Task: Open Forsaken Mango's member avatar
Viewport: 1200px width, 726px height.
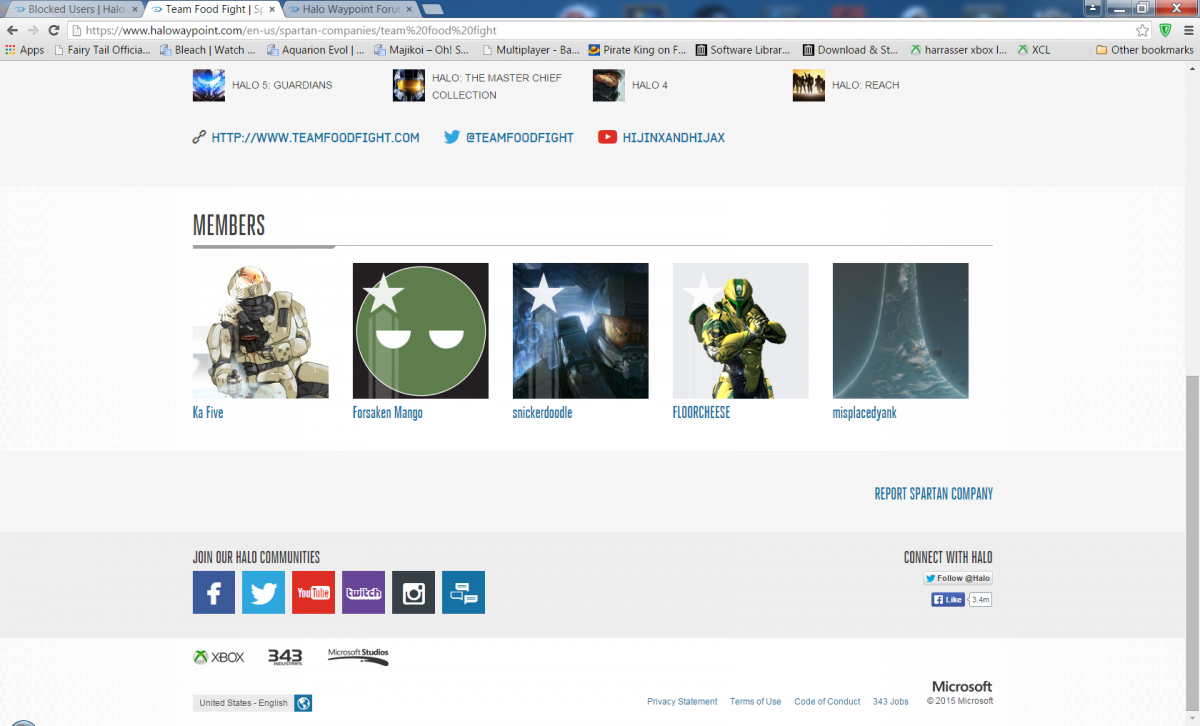Action: [x=420, y=331]
